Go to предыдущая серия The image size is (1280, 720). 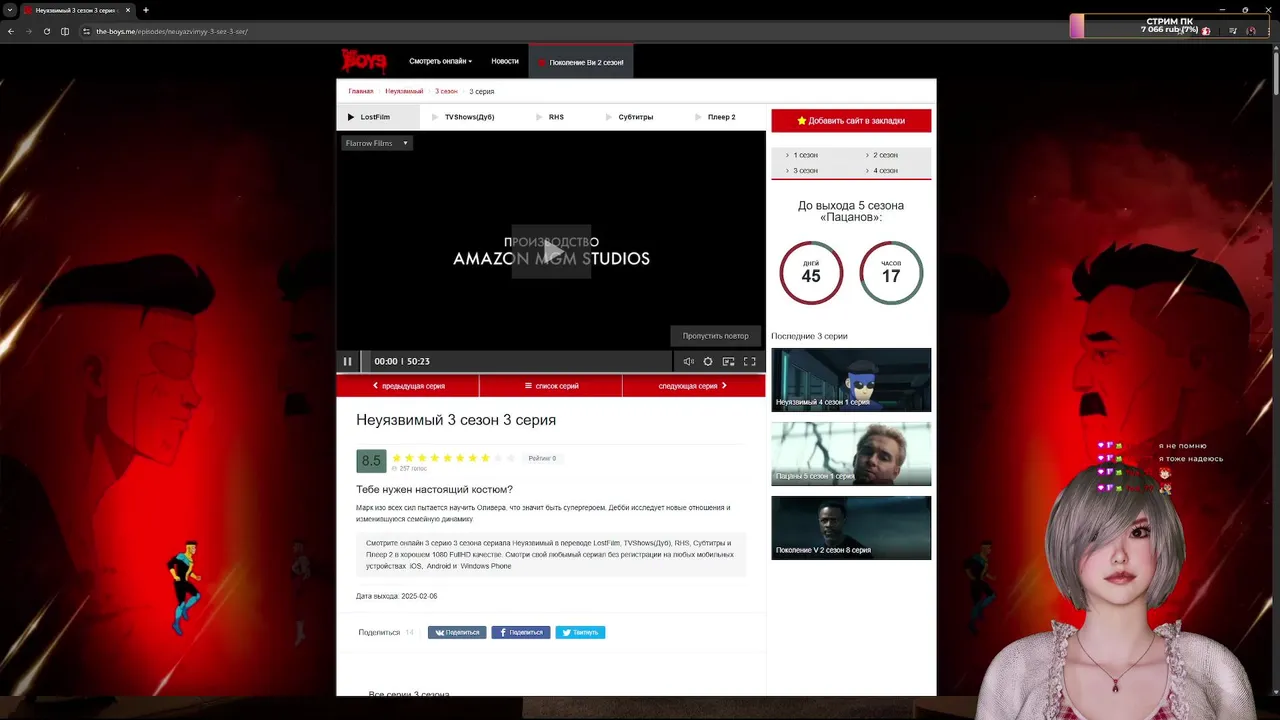(x=408, y=386)
